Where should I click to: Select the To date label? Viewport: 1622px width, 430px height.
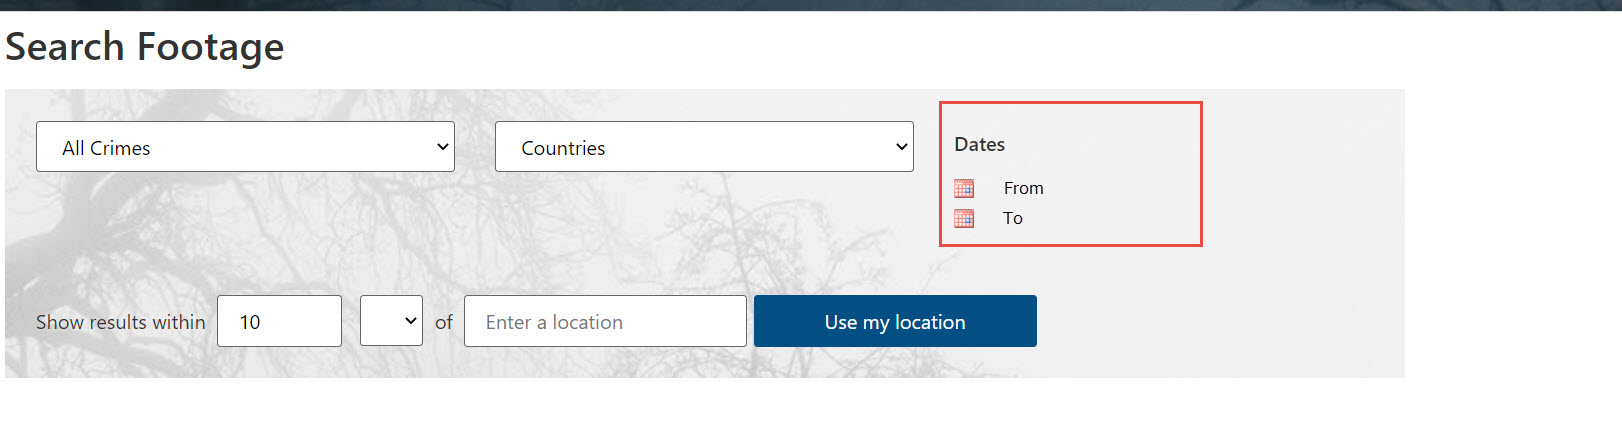[x=1013, y=218]
